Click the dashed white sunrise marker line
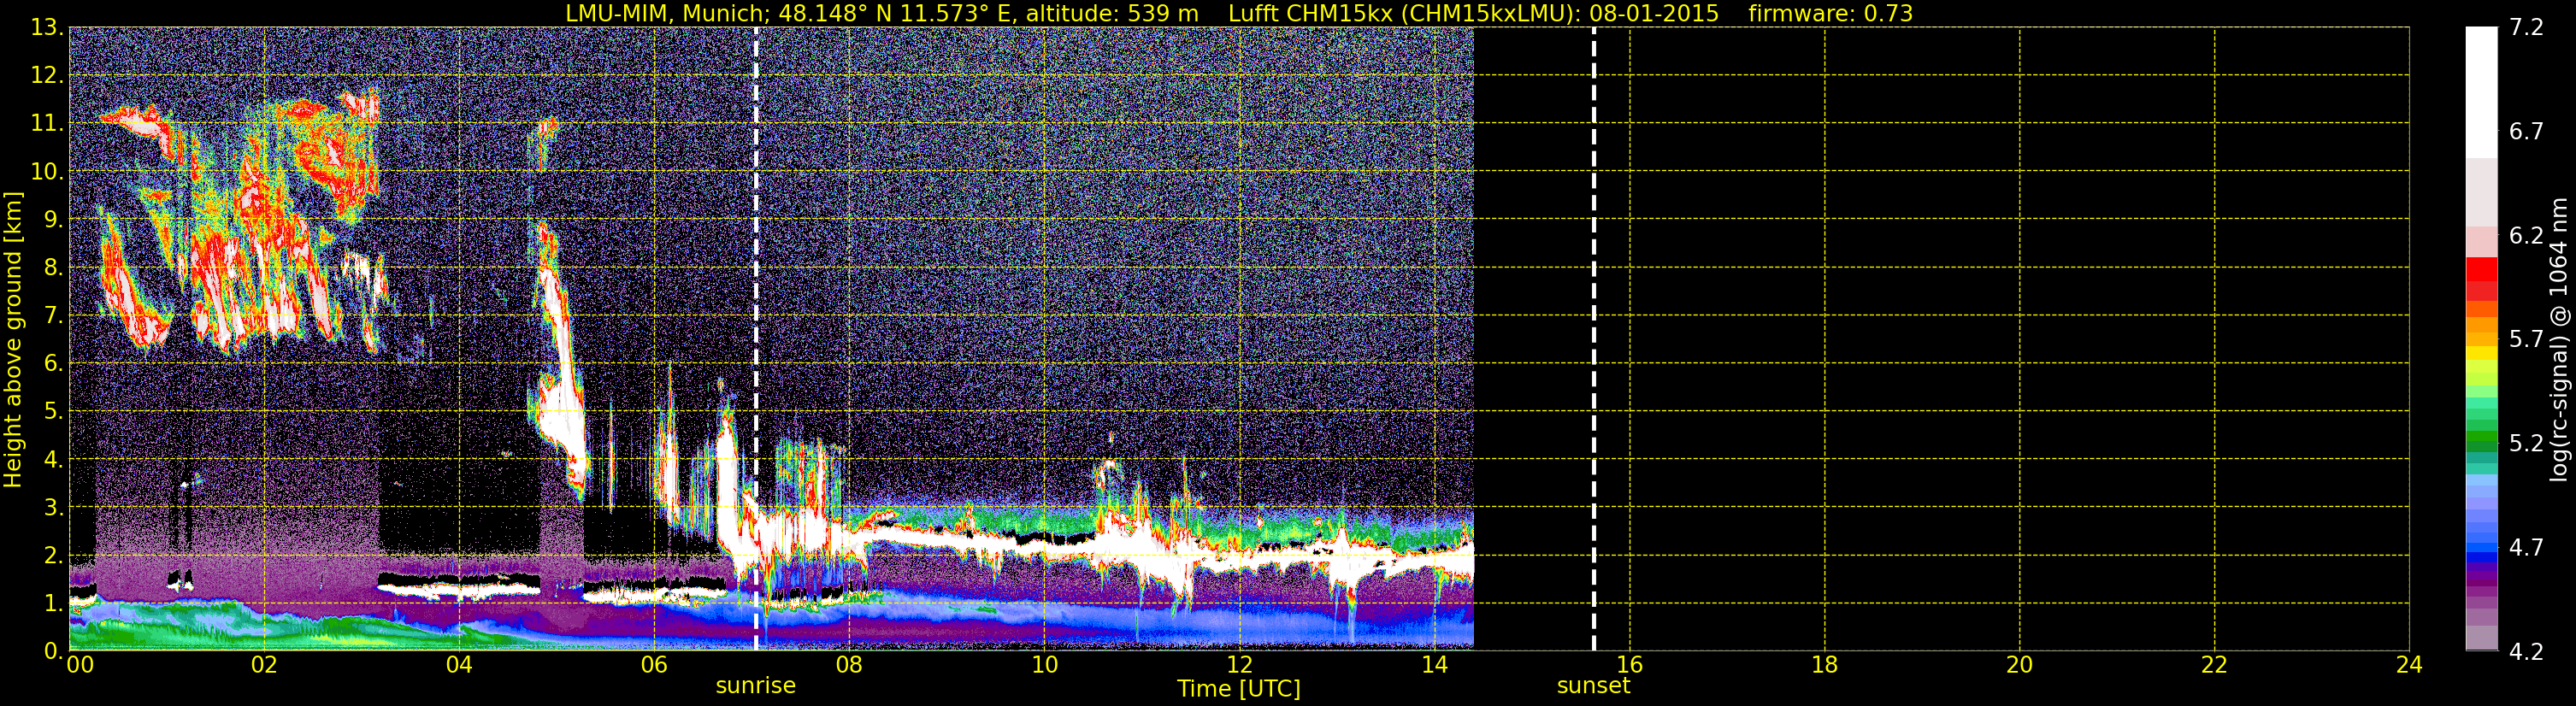 pyautogui.click(x=755, y=339)
